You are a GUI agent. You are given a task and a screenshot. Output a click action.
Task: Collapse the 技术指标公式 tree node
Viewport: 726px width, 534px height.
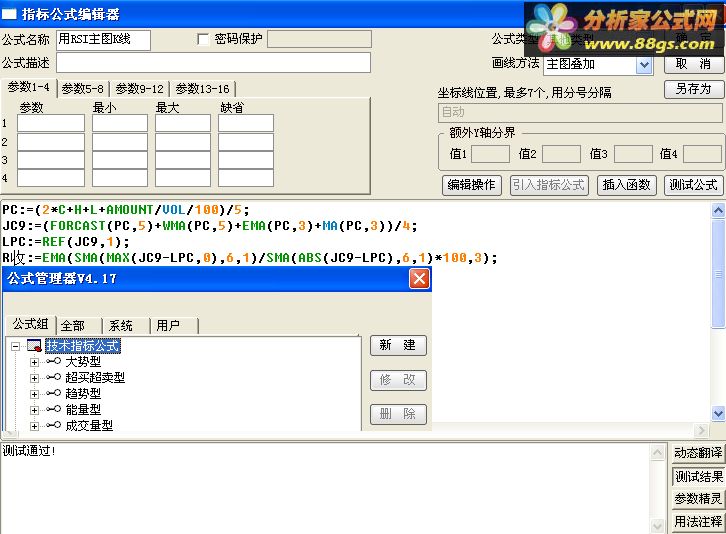coord(16,346)
